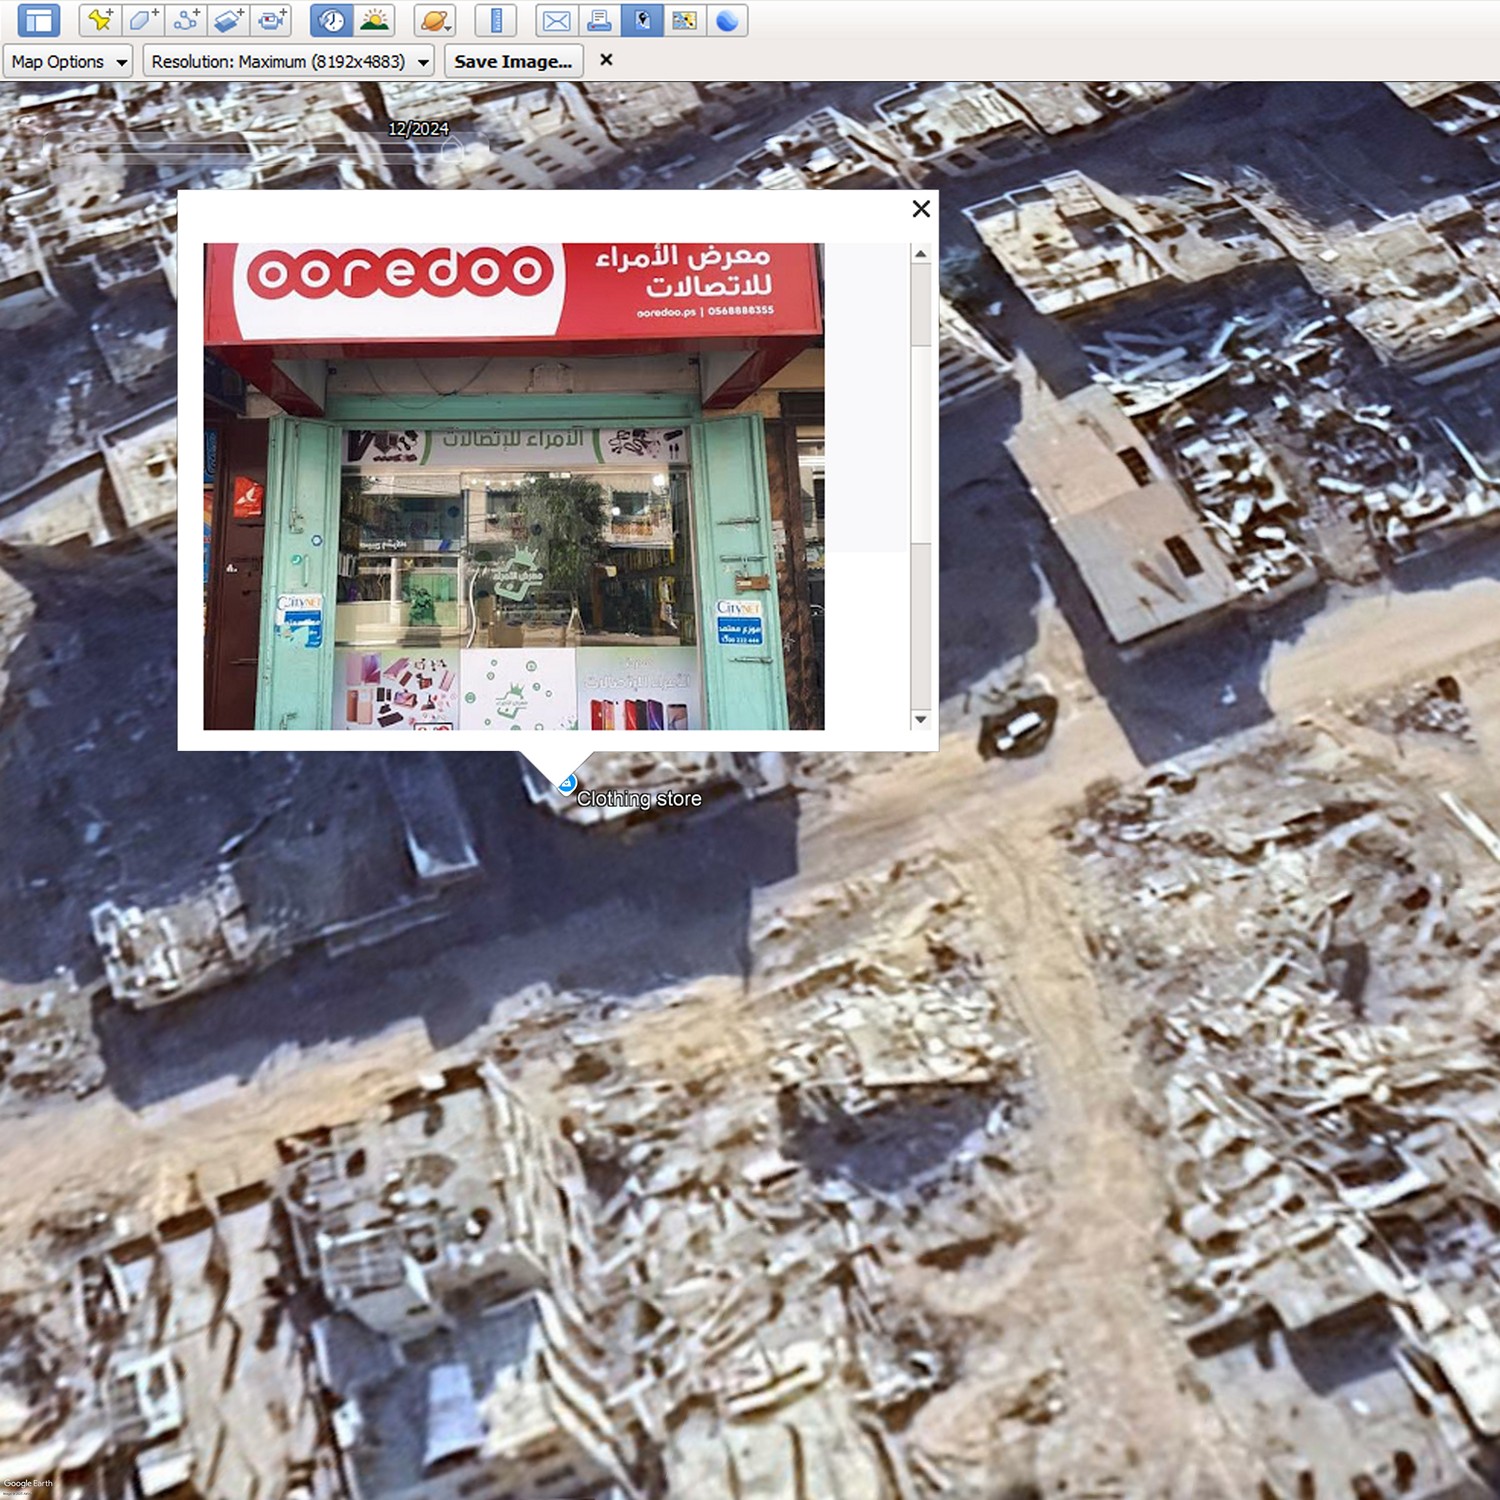Click the balloon scrollbar up arrow
Screen dimensions: 1500x1500
921,254
